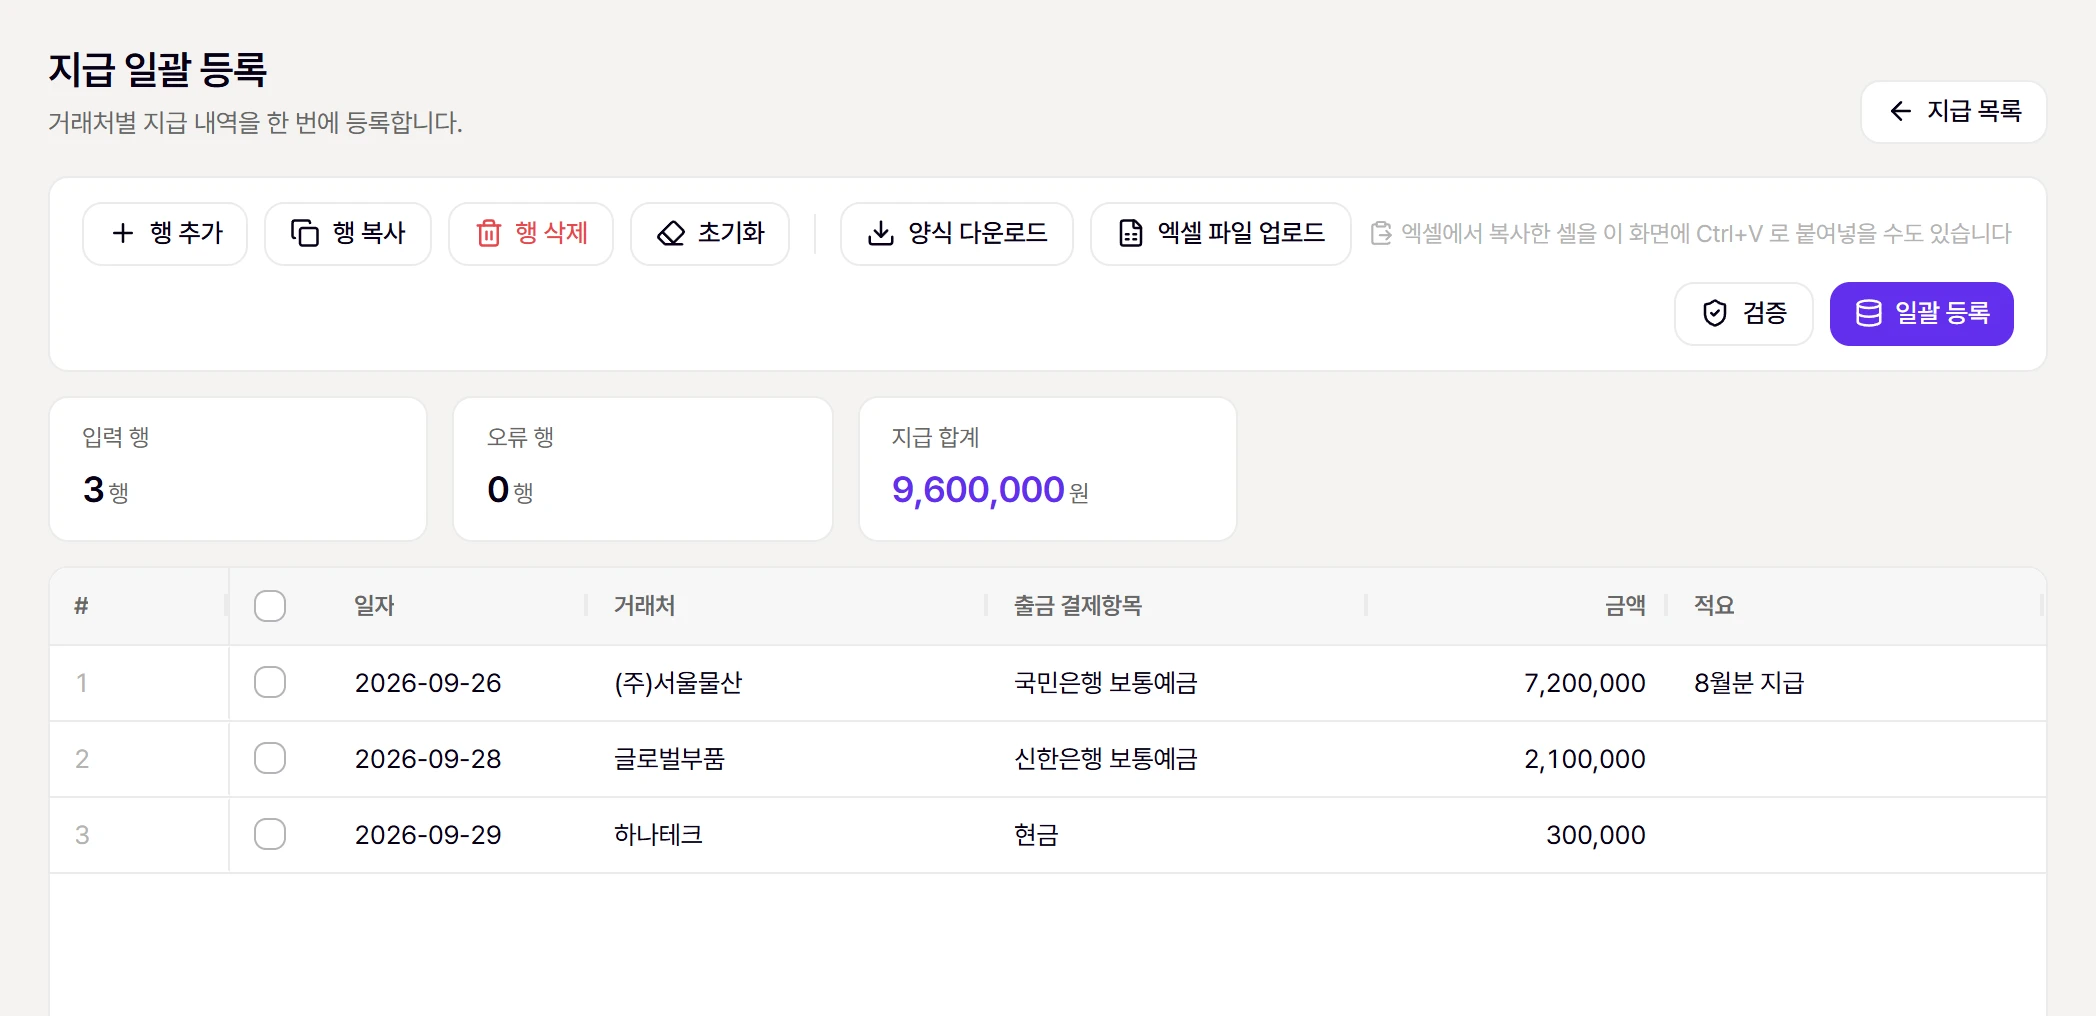Click the 양식 다운로드 button label

click(978, 233)
